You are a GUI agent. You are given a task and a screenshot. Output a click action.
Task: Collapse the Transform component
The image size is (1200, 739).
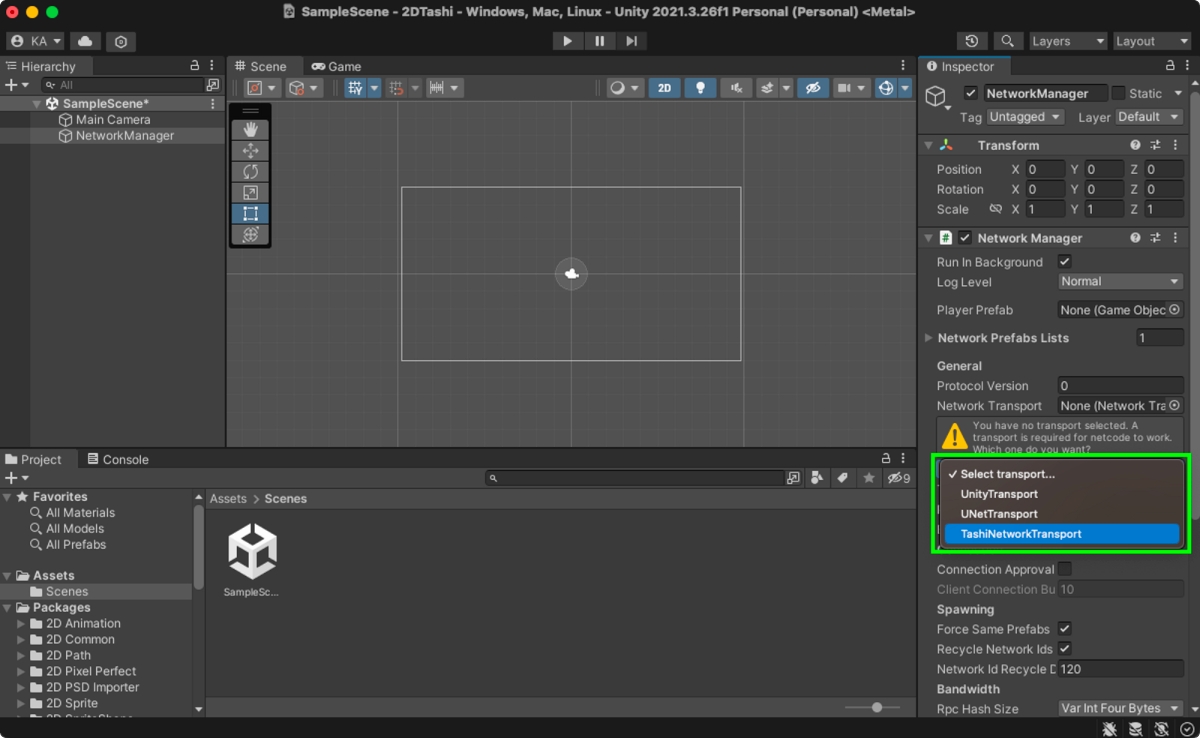point(929,145)
